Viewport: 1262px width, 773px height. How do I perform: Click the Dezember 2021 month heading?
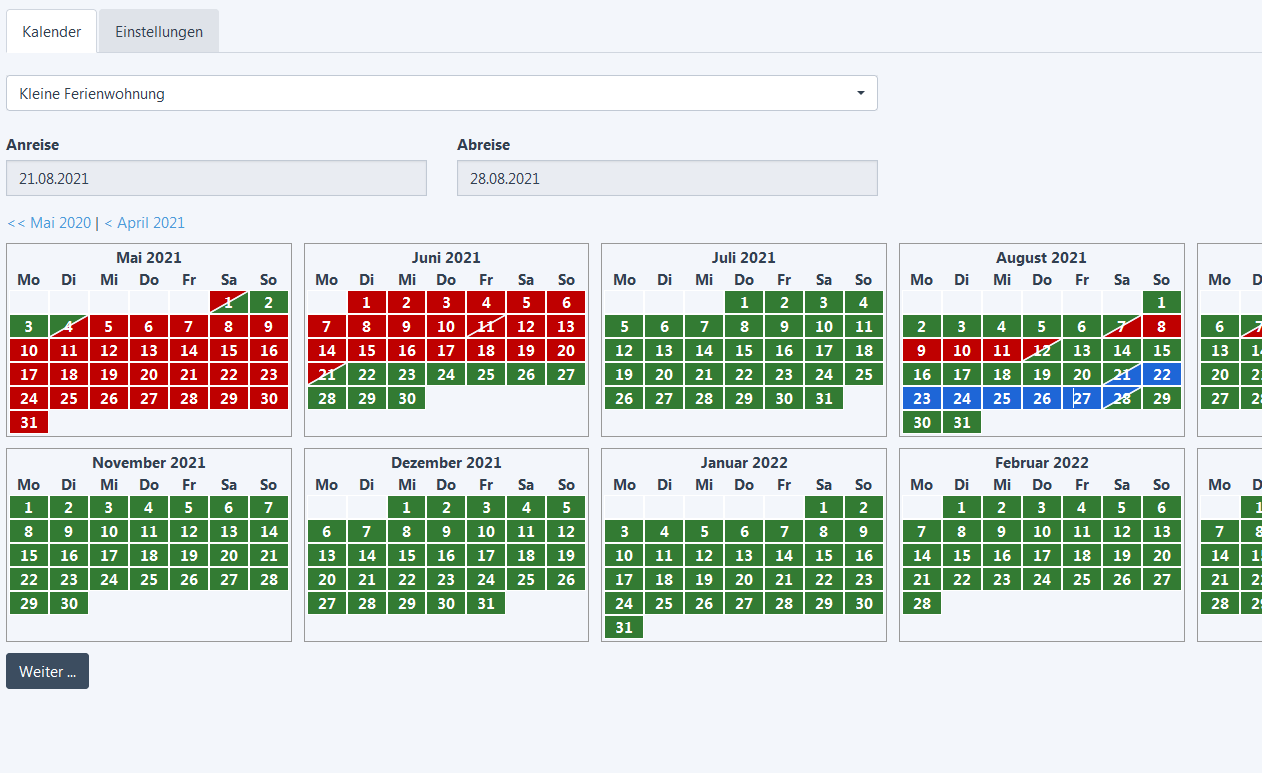[x=446, y=463]
